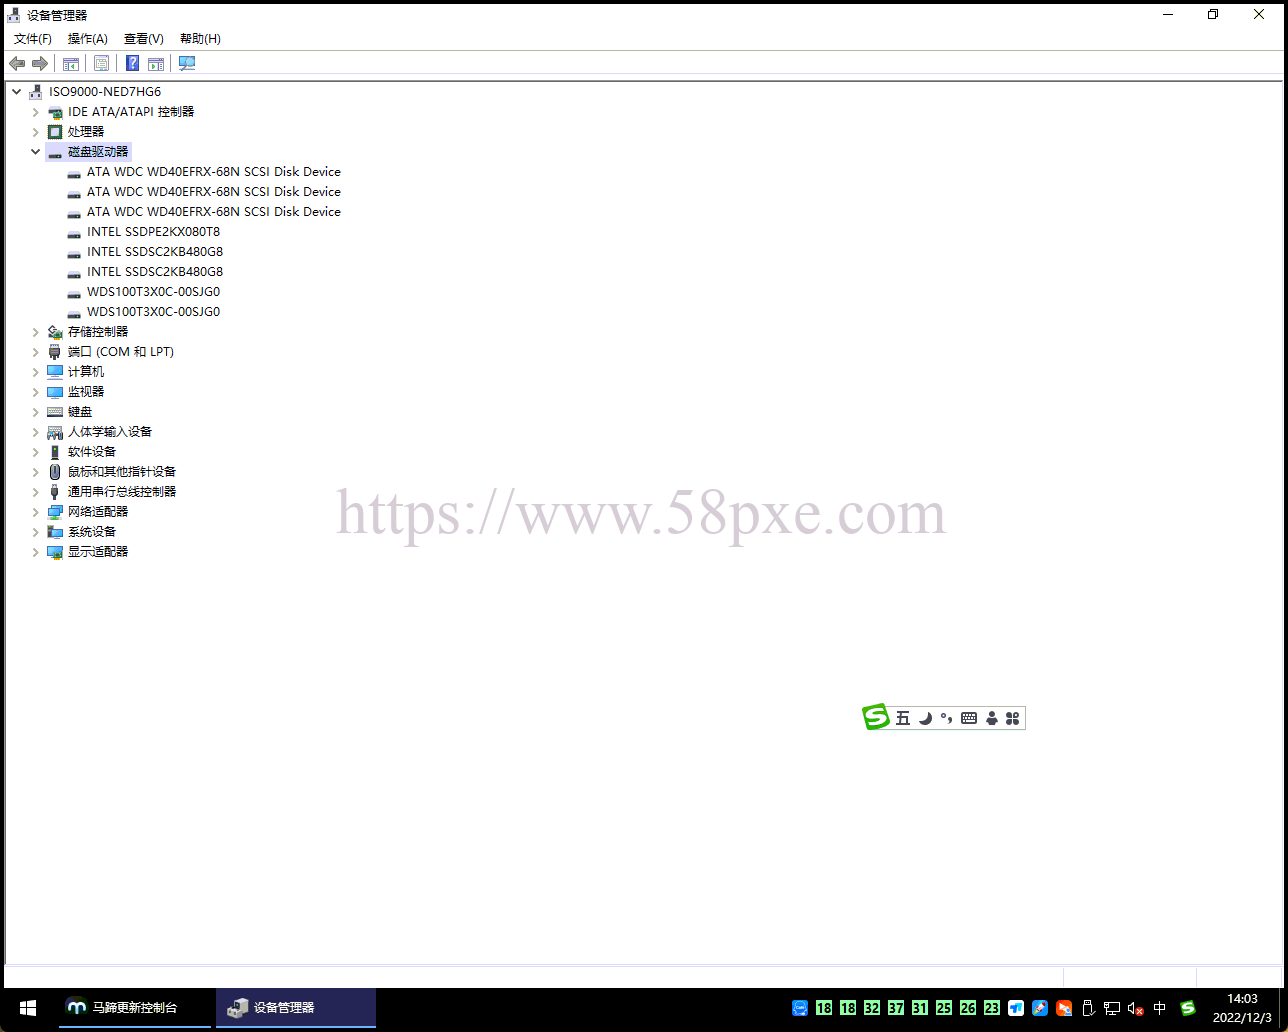Expand the 存储控制器 node chevron
The image size is (1288, 1032).
click(x=36, y=331)
